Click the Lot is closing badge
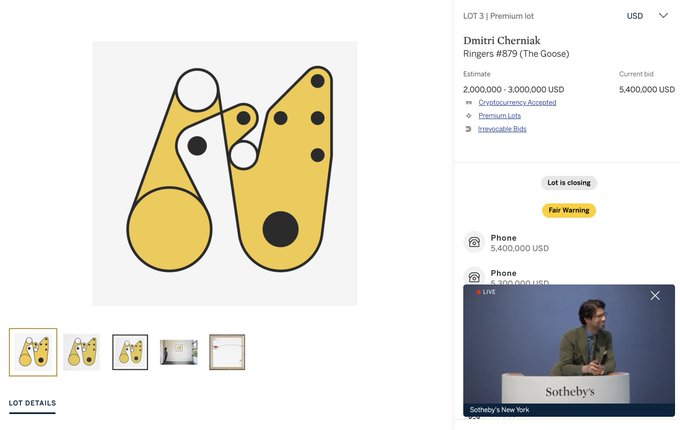Viewport: 680px width, 430px height. coord(569,182)
